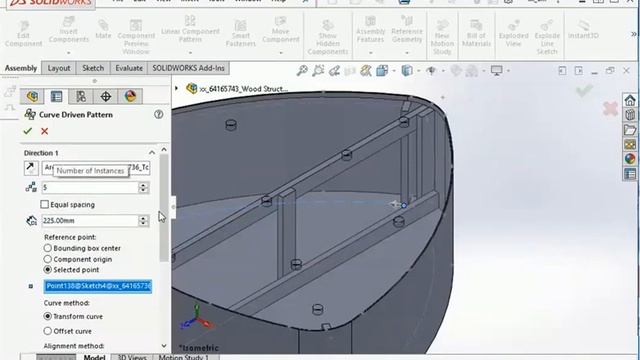640x360 pixels.
Task: Switch to Assembly tab
Action: click(x=21, y=68)
